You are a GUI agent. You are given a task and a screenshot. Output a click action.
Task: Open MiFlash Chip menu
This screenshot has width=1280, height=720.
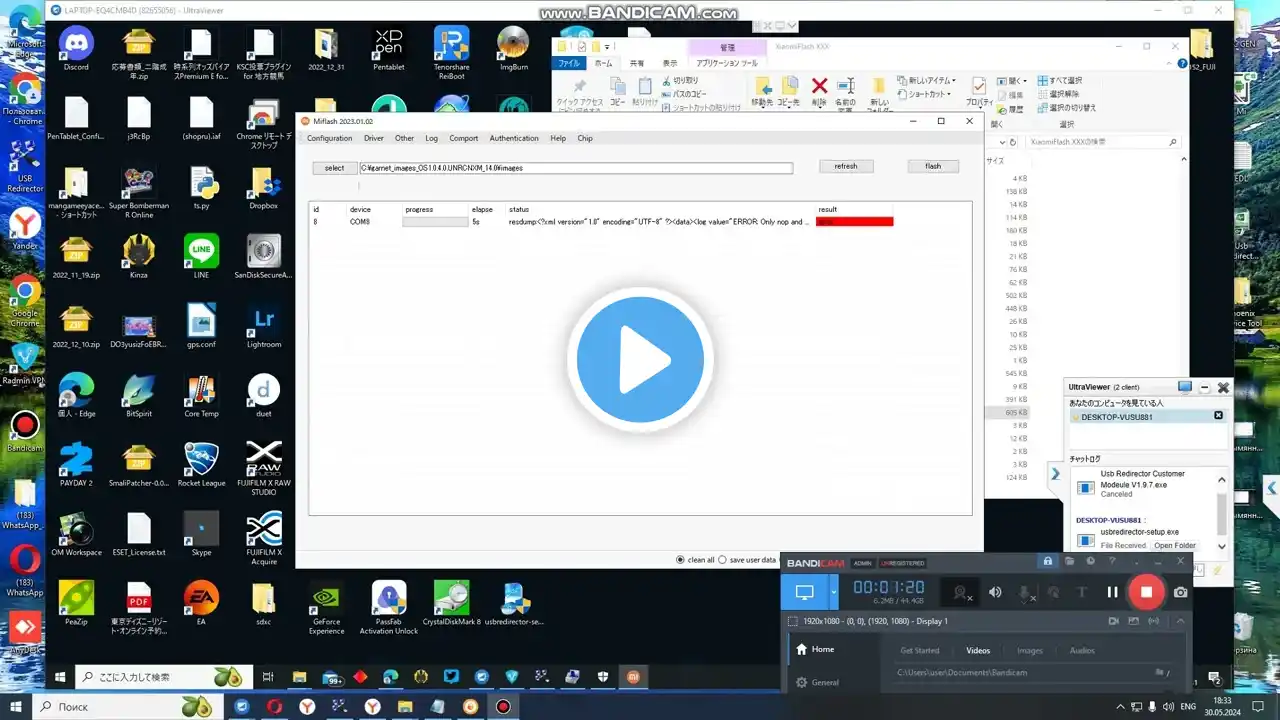(585, 138)
